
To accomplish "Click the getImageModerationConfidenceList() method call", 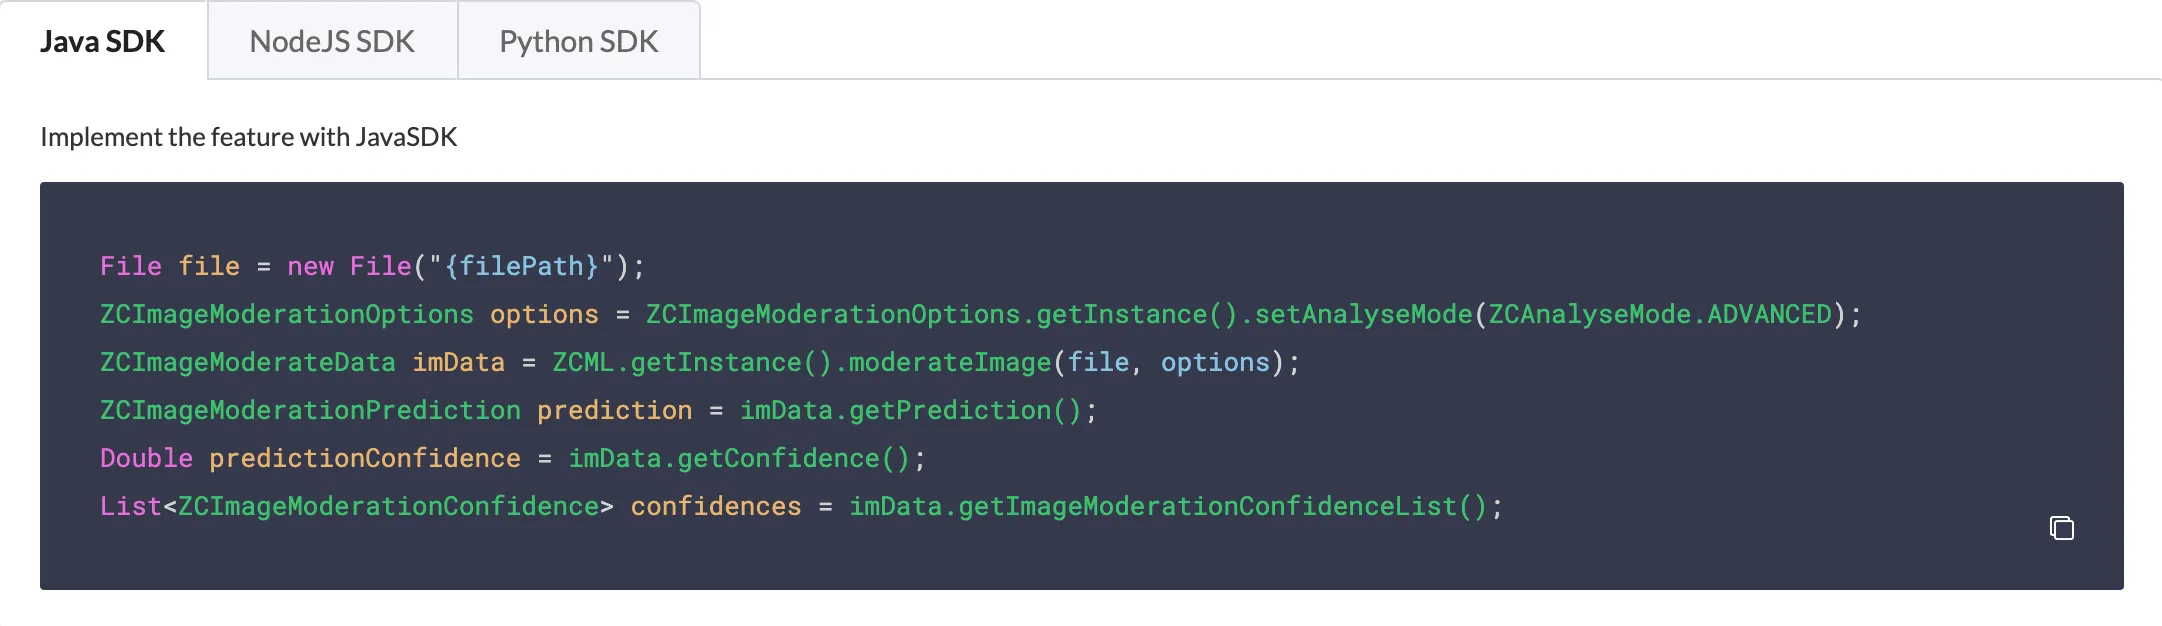I will point(1223,506).
